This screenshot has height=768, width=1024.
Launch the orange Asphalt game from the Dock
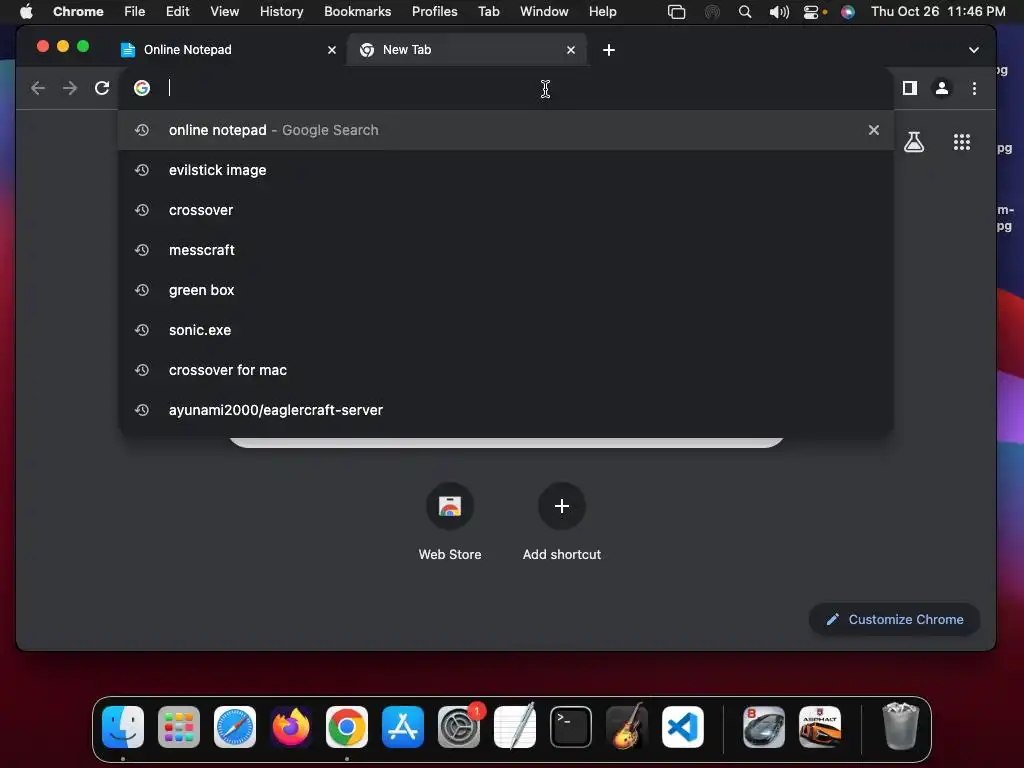(x=820, y=727)
